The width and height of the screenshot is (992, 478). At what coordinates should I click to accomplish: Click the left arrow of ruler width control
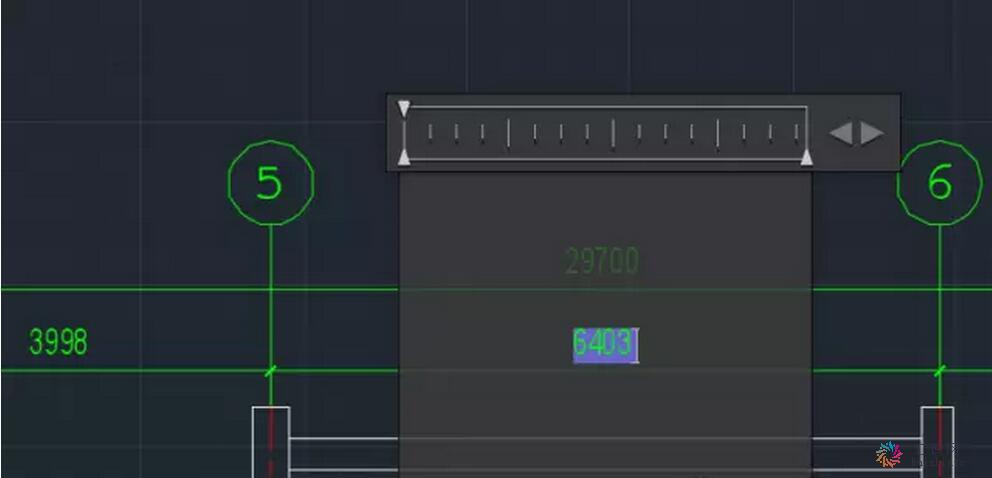[841, 133]
